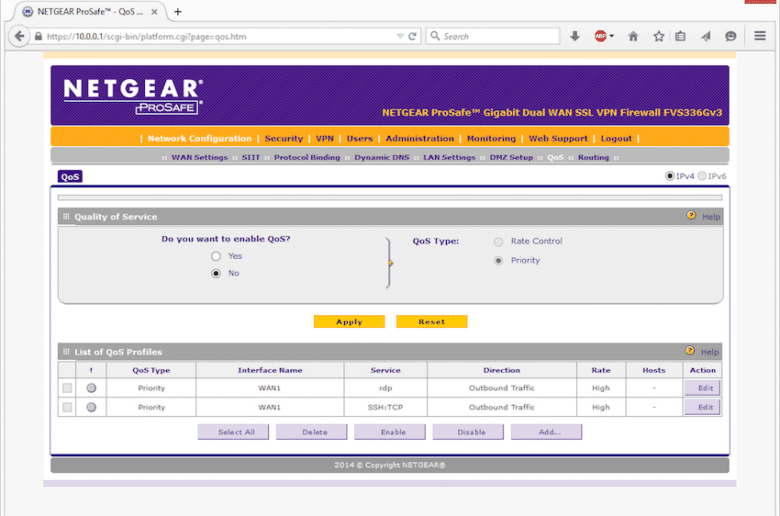Go to Protocol Binding submenu

point(307,157)
